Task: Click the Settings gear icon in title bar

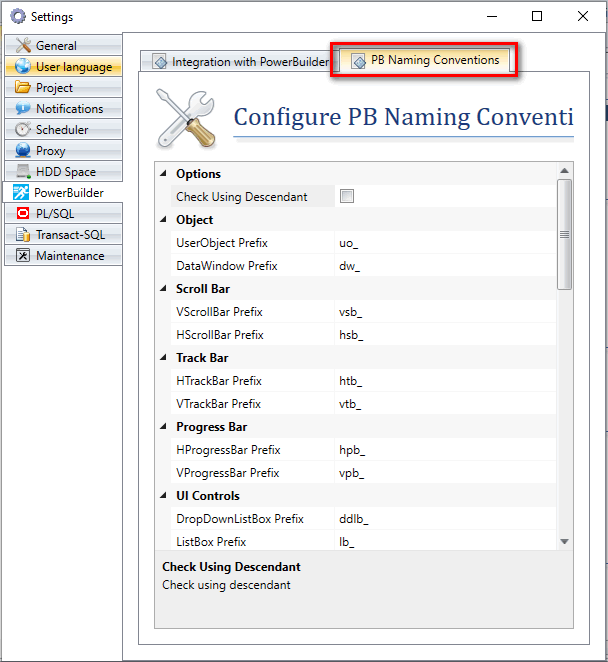Action: pos(18,16)
